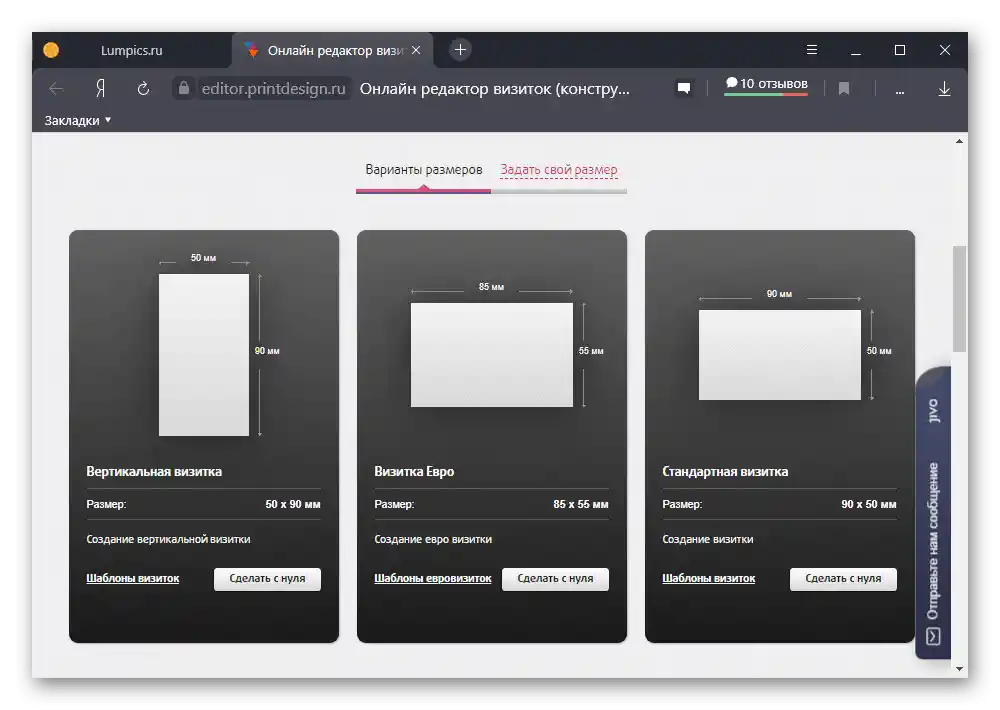The width and height of the screenshot is (1000, 710).
Task: Click the padlock site security icon
Action: click(x=184, y=88)
